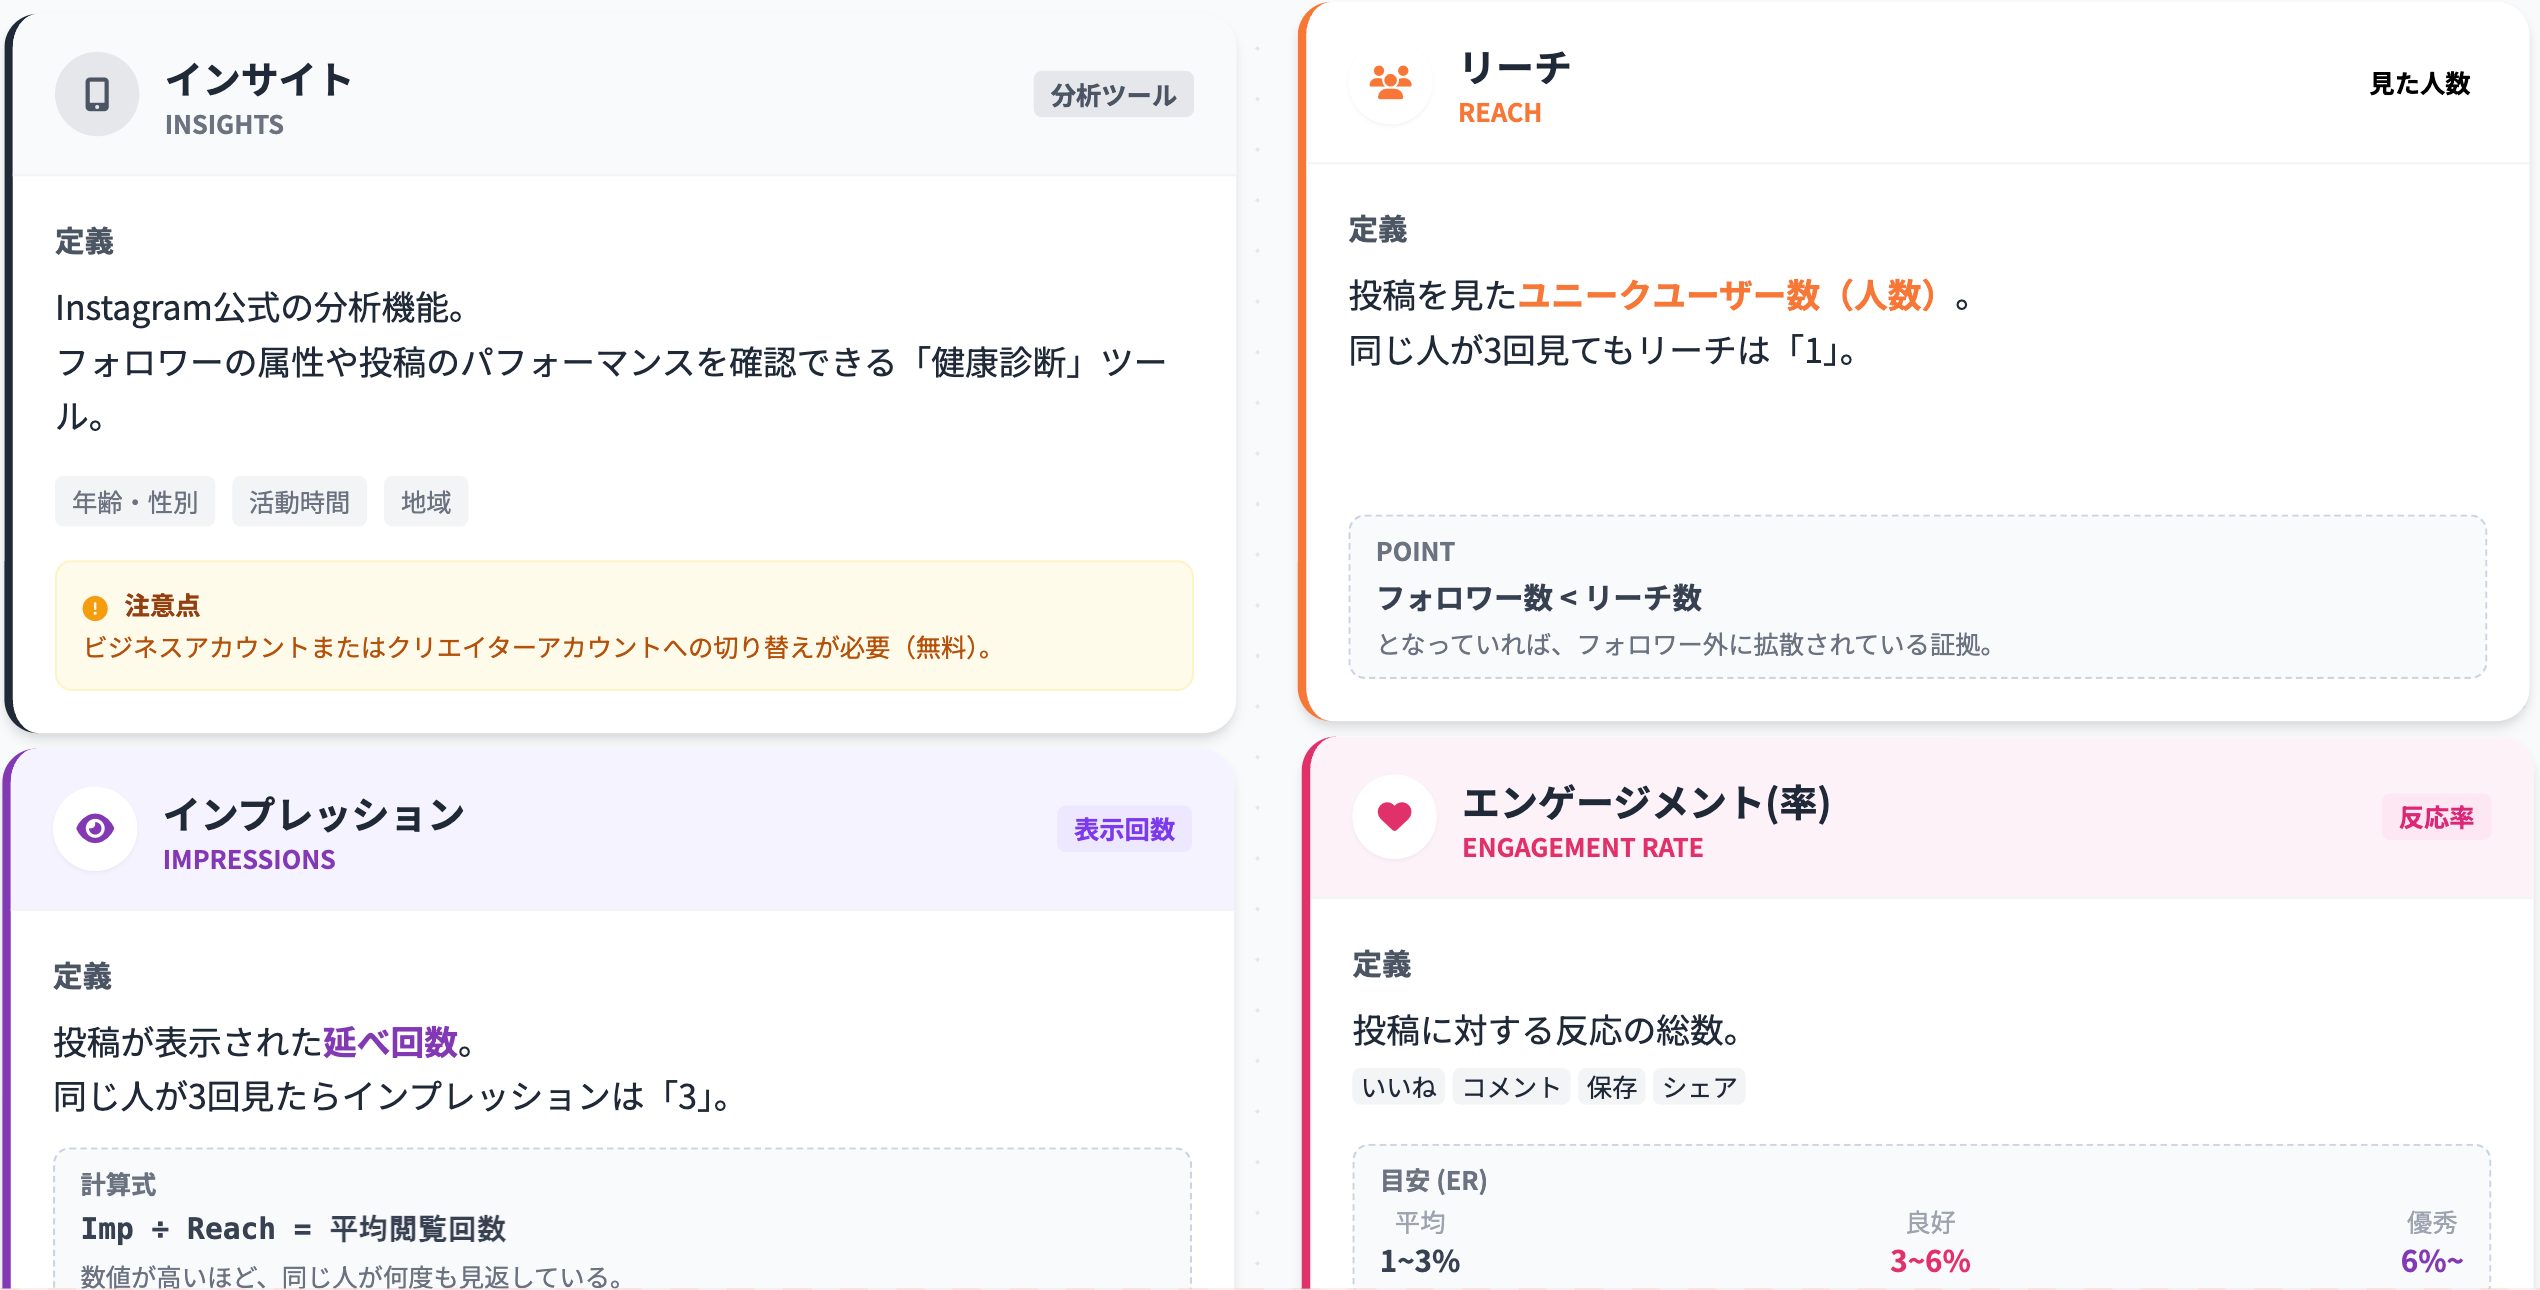
Task: Click the 反応率 pink badge
Action: pos(2435,817)
